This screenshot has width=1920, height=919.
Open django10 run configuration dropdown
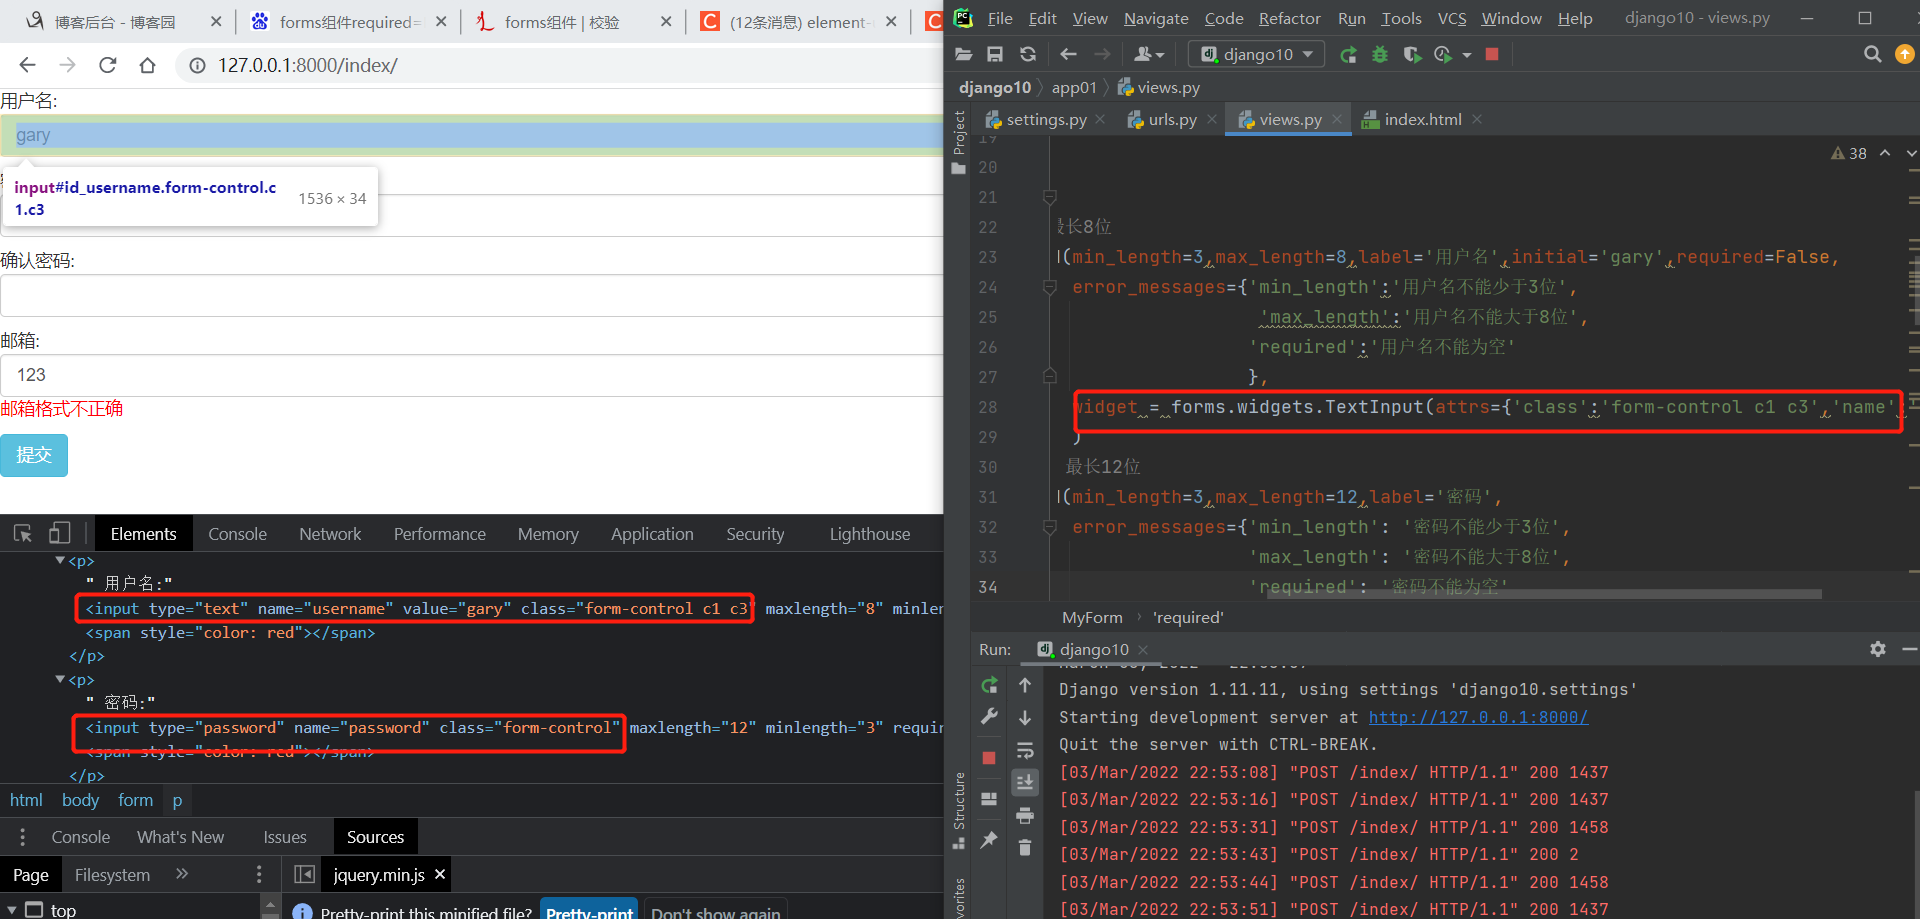1258,54
